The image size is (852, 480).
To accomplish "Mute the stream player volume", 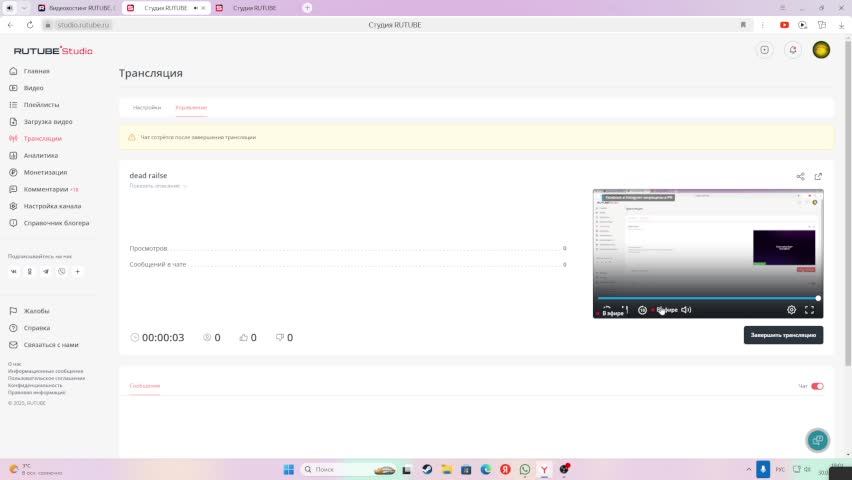I will (x=686, y=310).
